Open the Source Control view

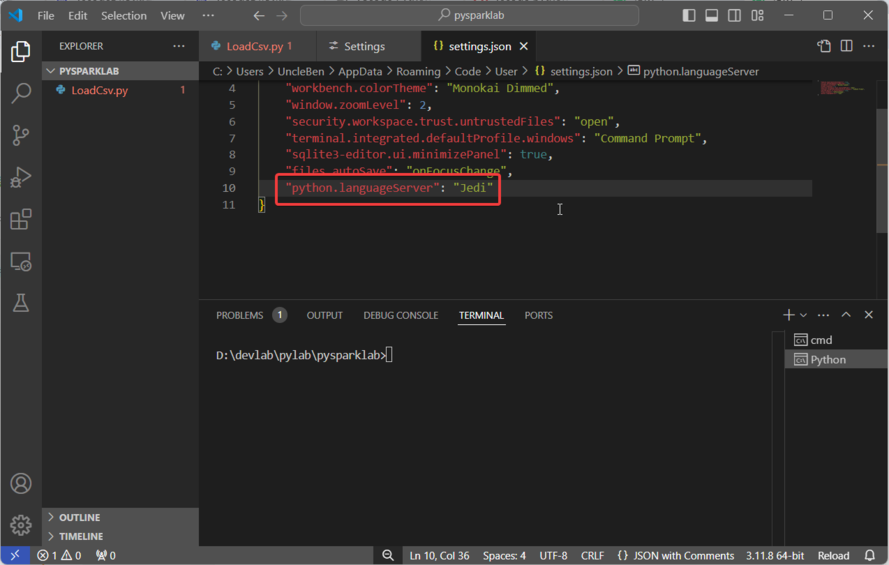[20, 135]
